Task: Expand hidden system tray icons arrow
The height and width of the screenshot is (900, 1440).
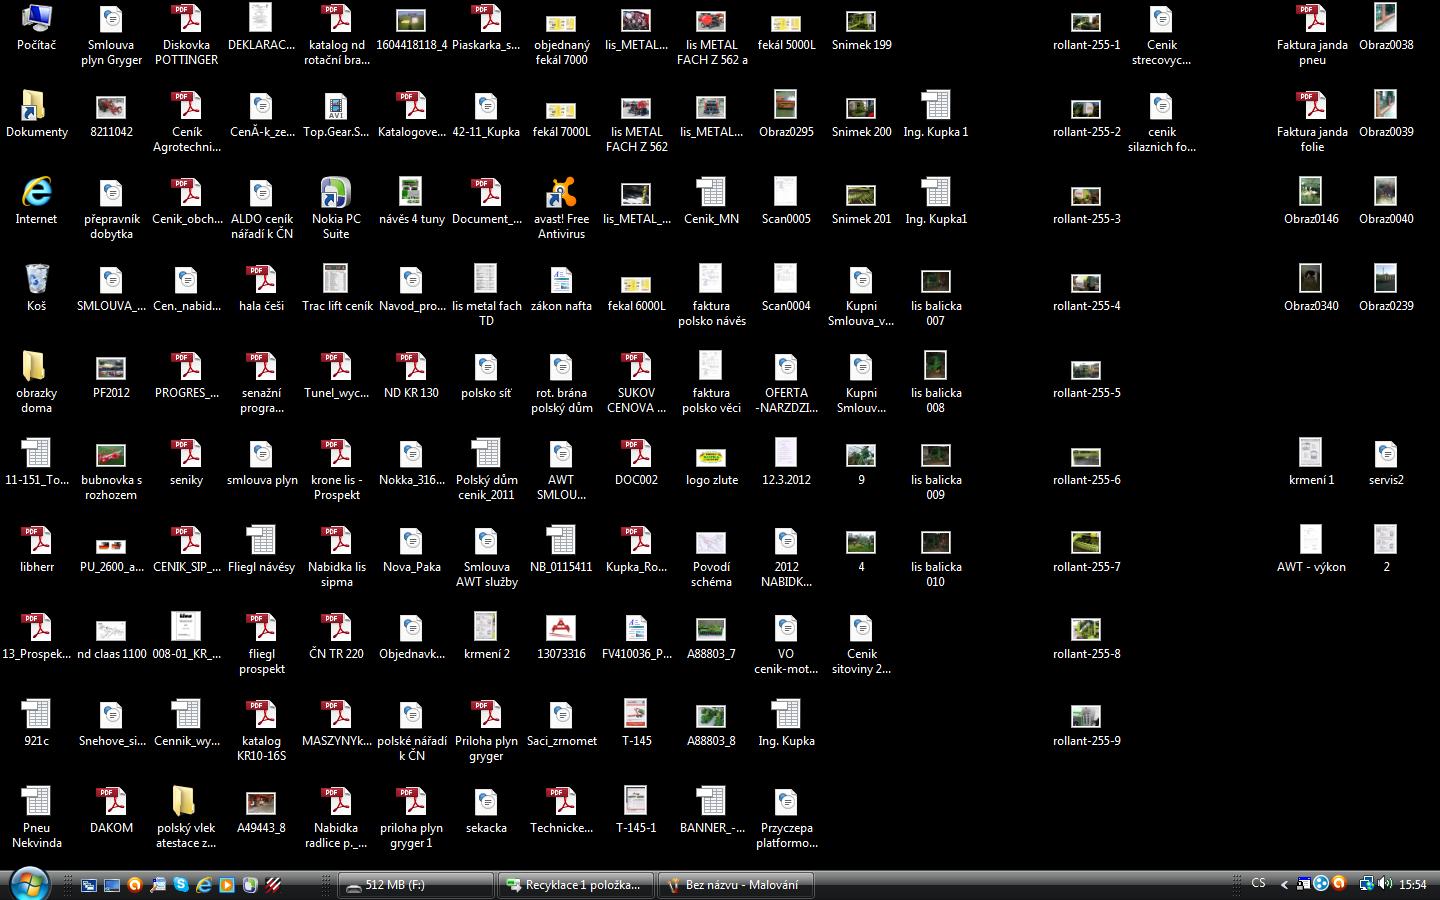Action: pos(1284,884)
